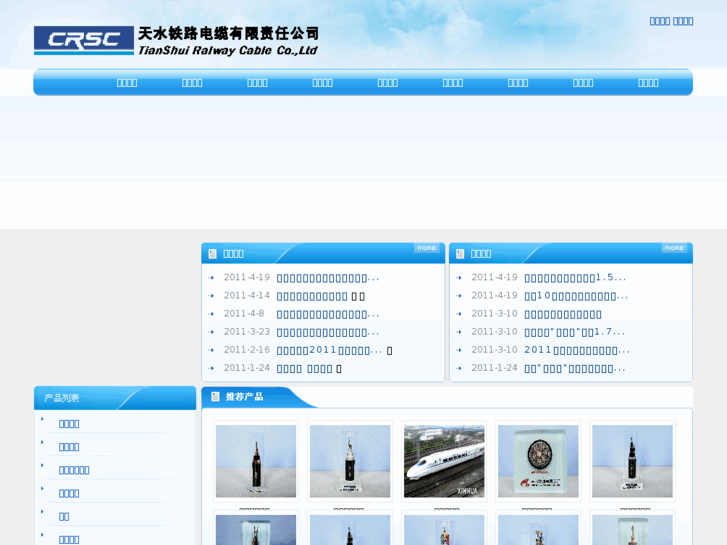Open the 2011-3-10 headline ending in '1.7...'
Viewport: 727px width, 545px height.
(574, 332)
